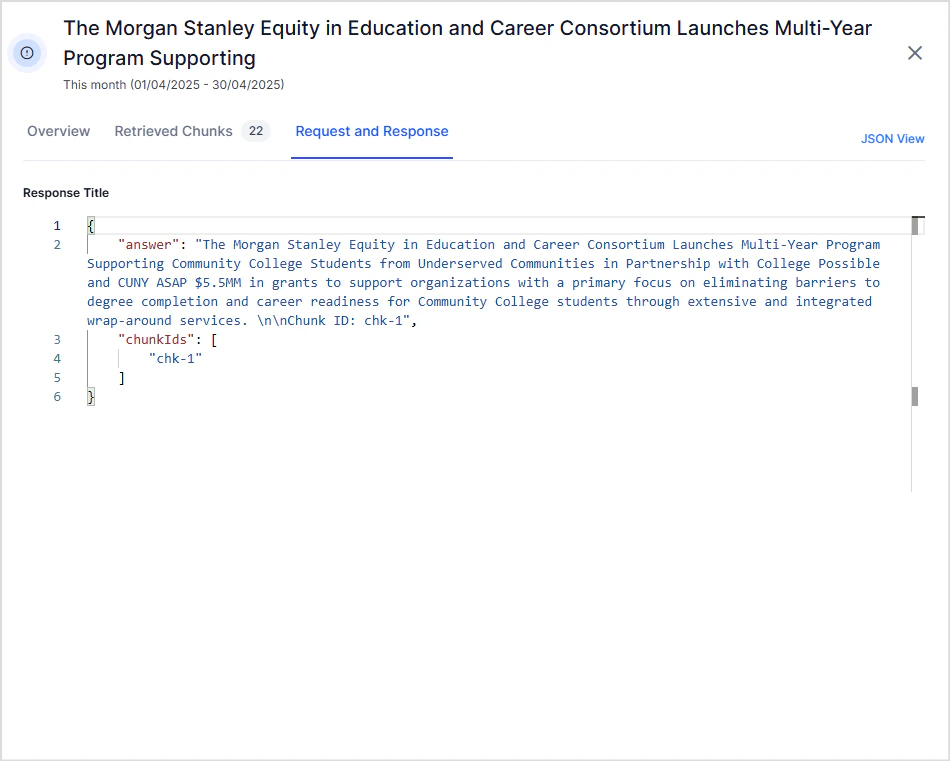The height and width of the screenshot is (761, 950).
Task: Close the details panel with the X
Action: 915,53
